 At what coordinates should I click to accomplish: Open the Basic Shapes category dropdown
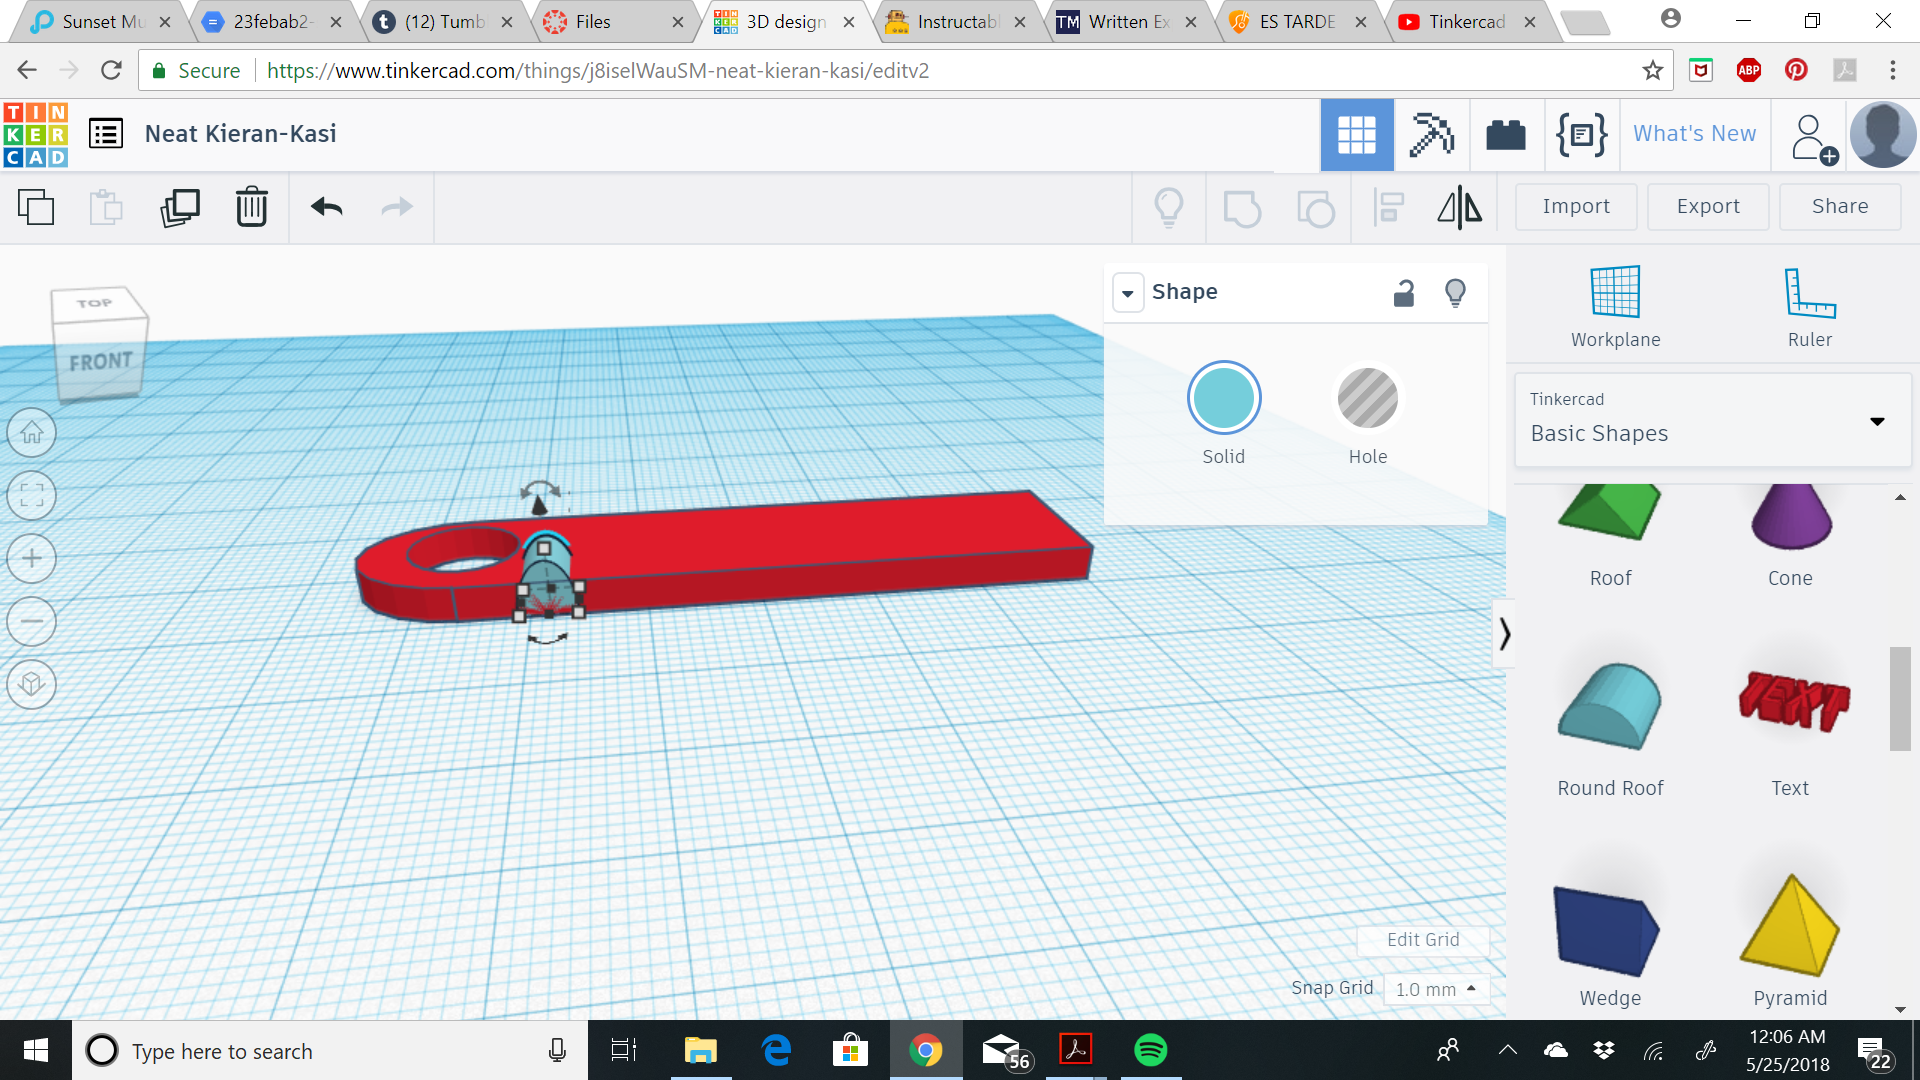(x=1712, y=420)
